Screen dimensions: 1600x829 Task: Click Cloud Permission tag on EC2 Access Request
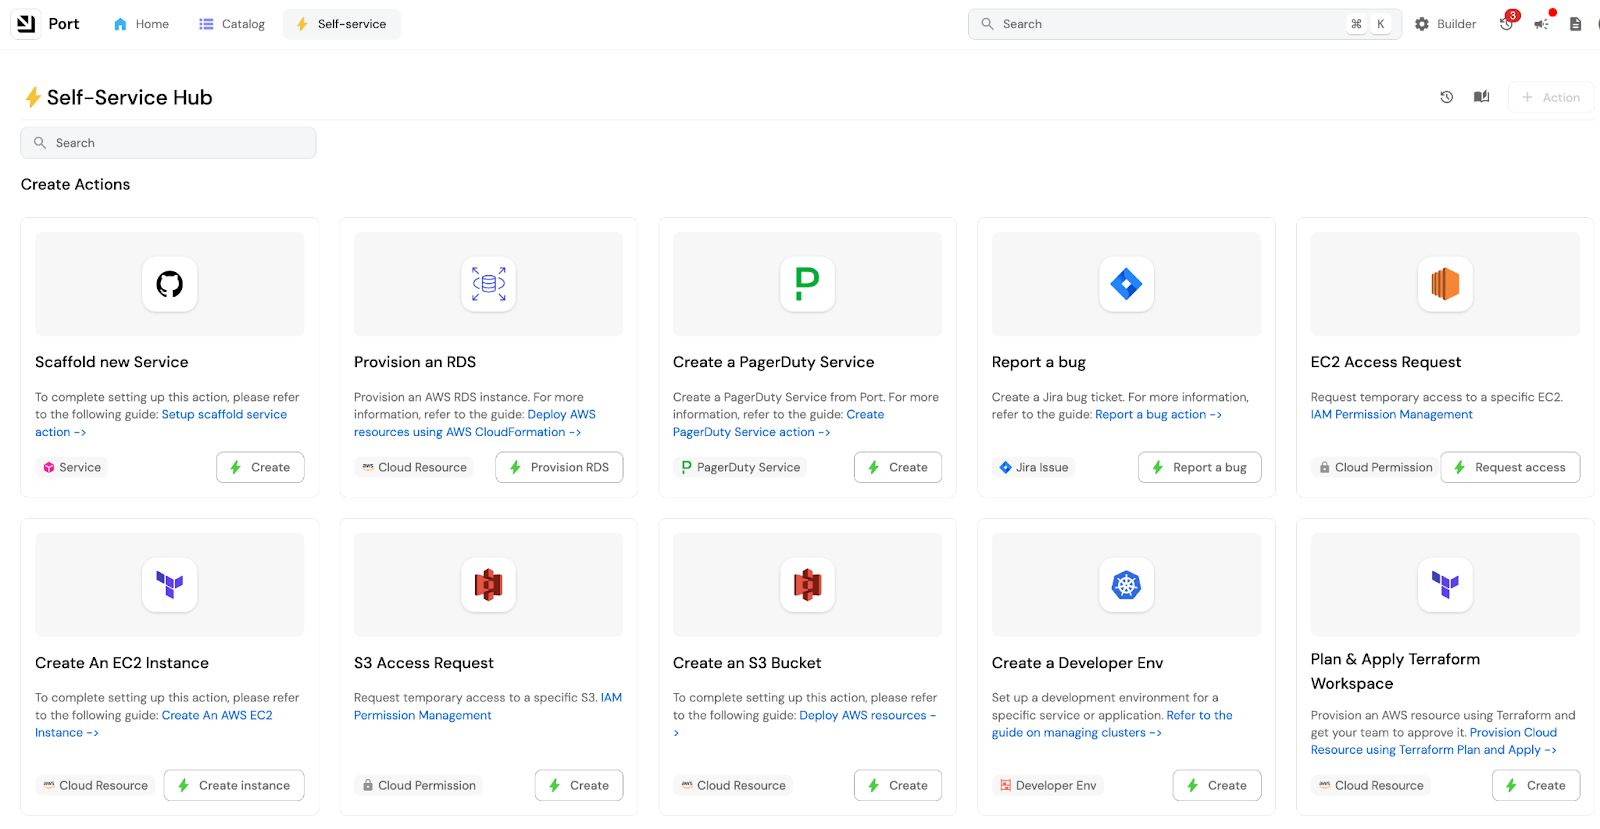pyautogui.click(x=1375, y=467)
